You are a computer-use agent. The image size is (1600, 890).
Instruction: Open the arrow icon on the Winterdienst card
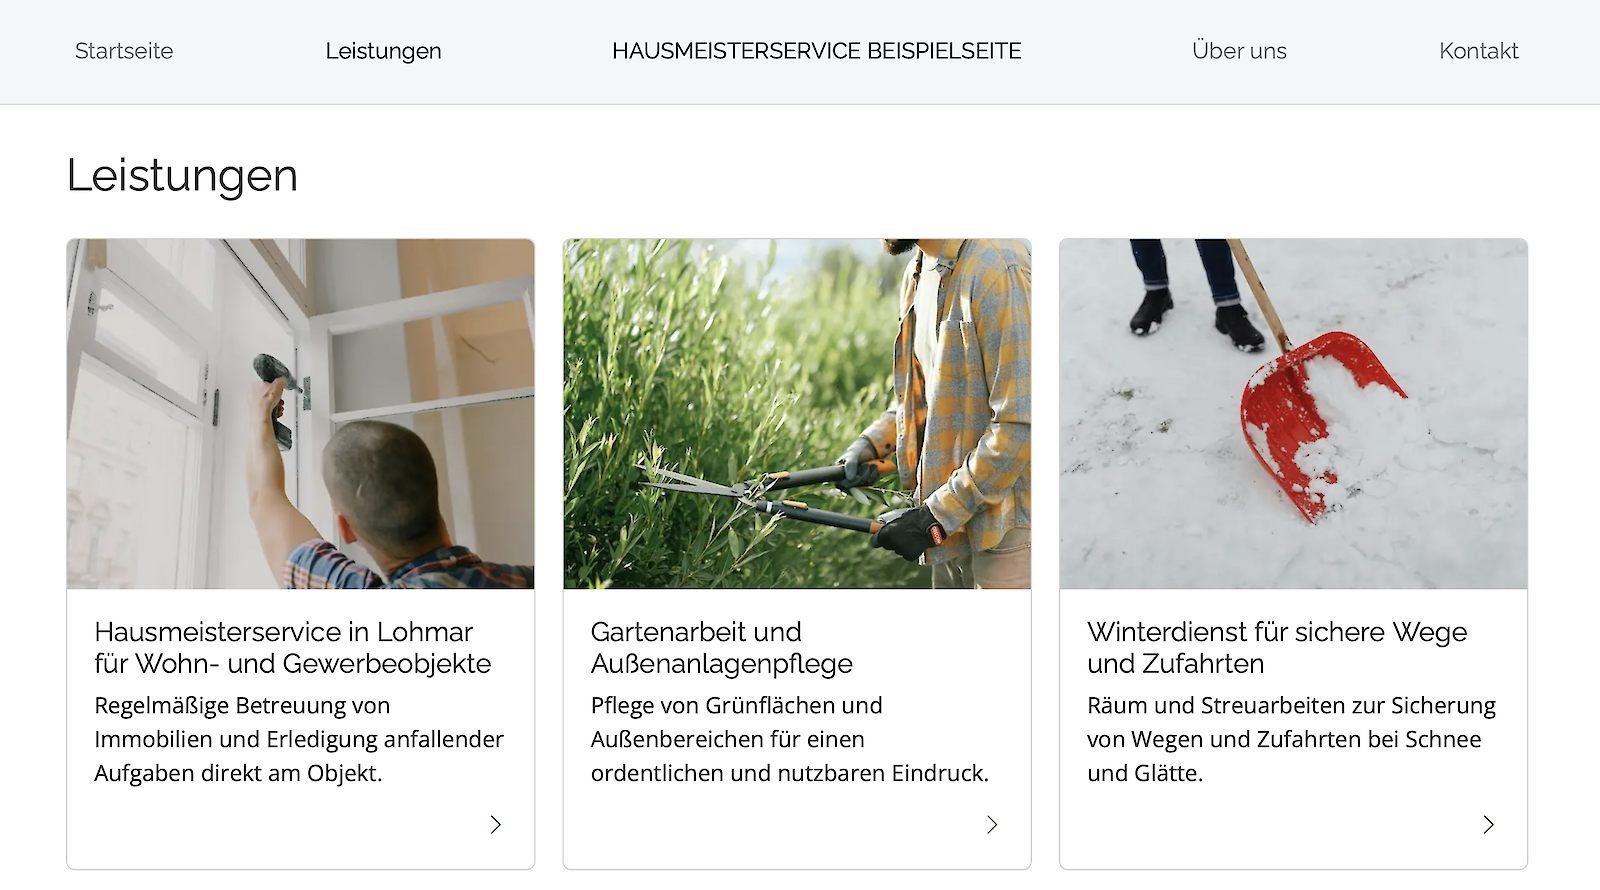[1488, 825]
